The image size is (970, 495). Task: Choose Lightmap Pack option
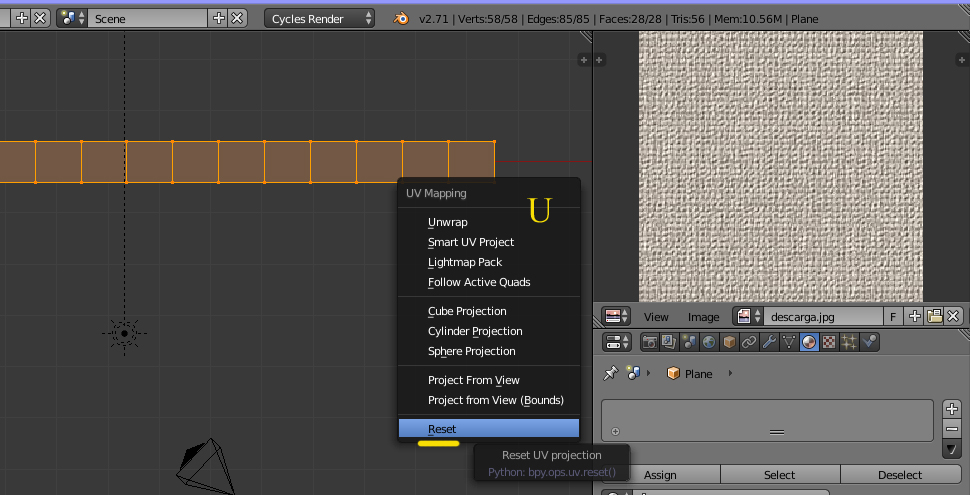(489, 262)
